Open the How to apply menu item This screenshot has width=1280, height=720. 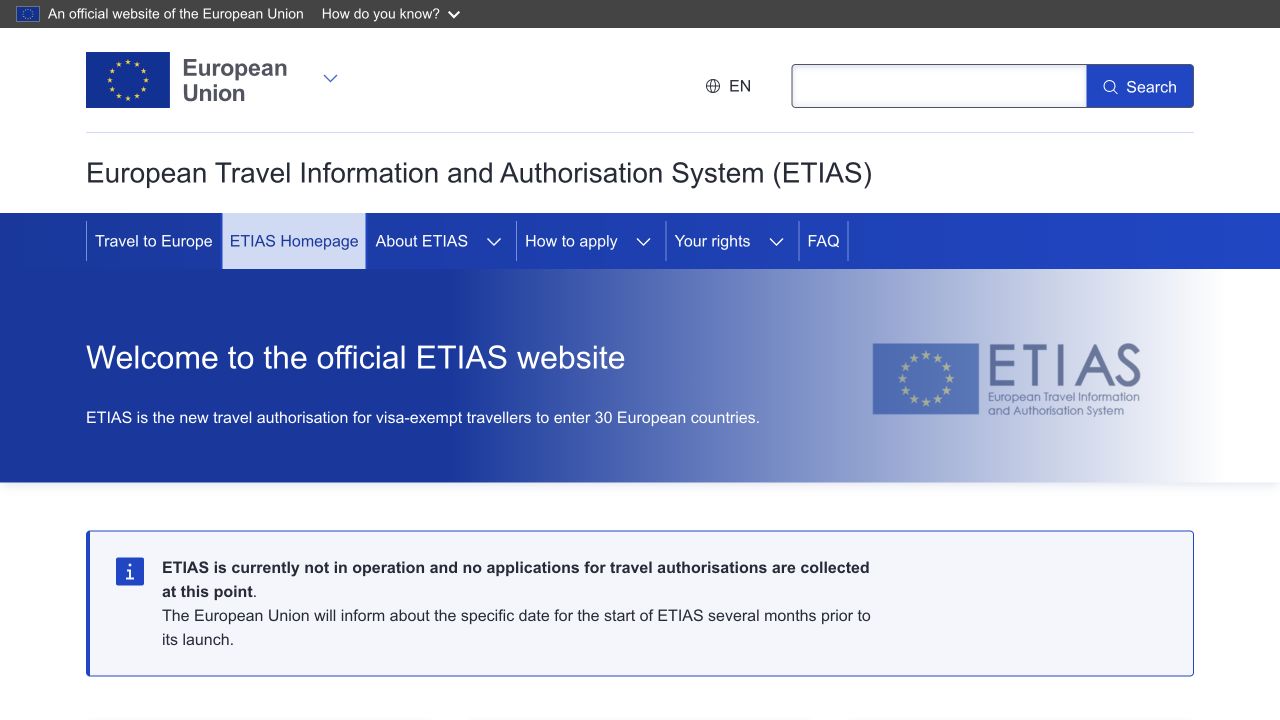click(x=571, y=241)
